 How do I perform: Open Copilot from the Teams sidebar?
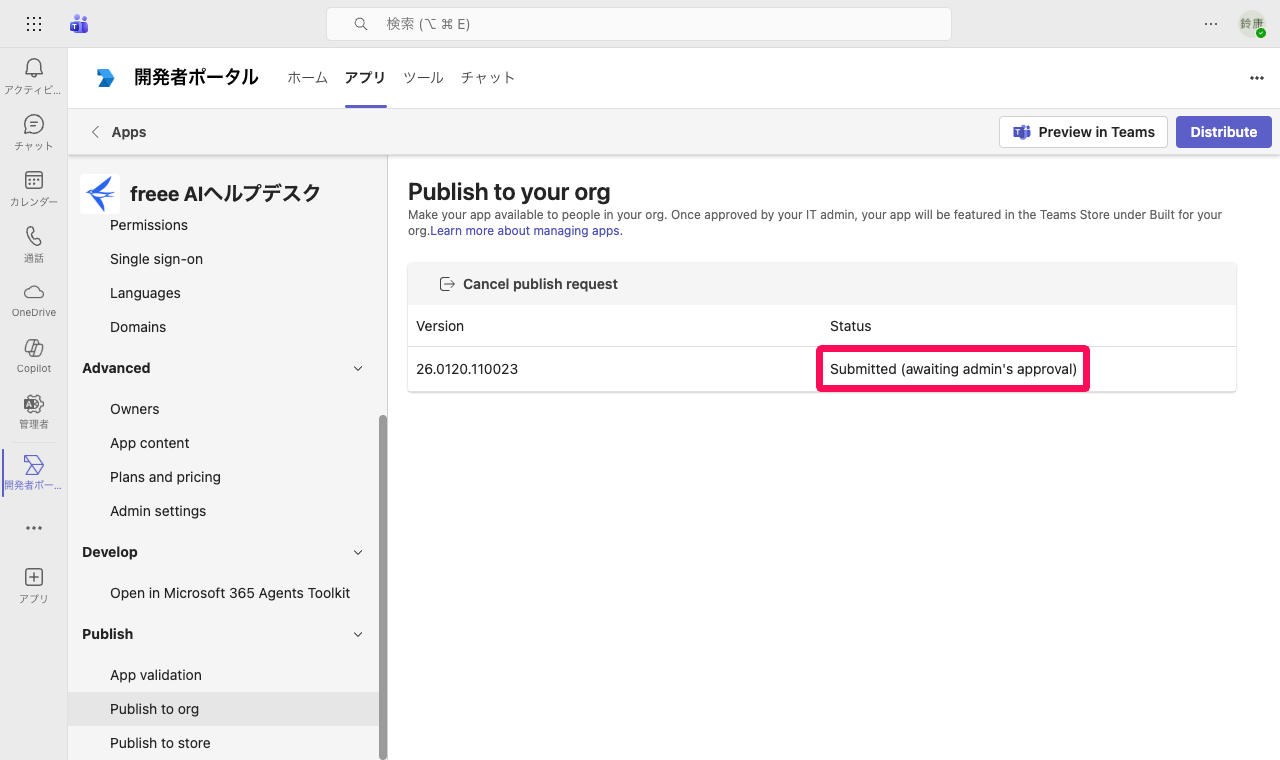pos(34,355)
